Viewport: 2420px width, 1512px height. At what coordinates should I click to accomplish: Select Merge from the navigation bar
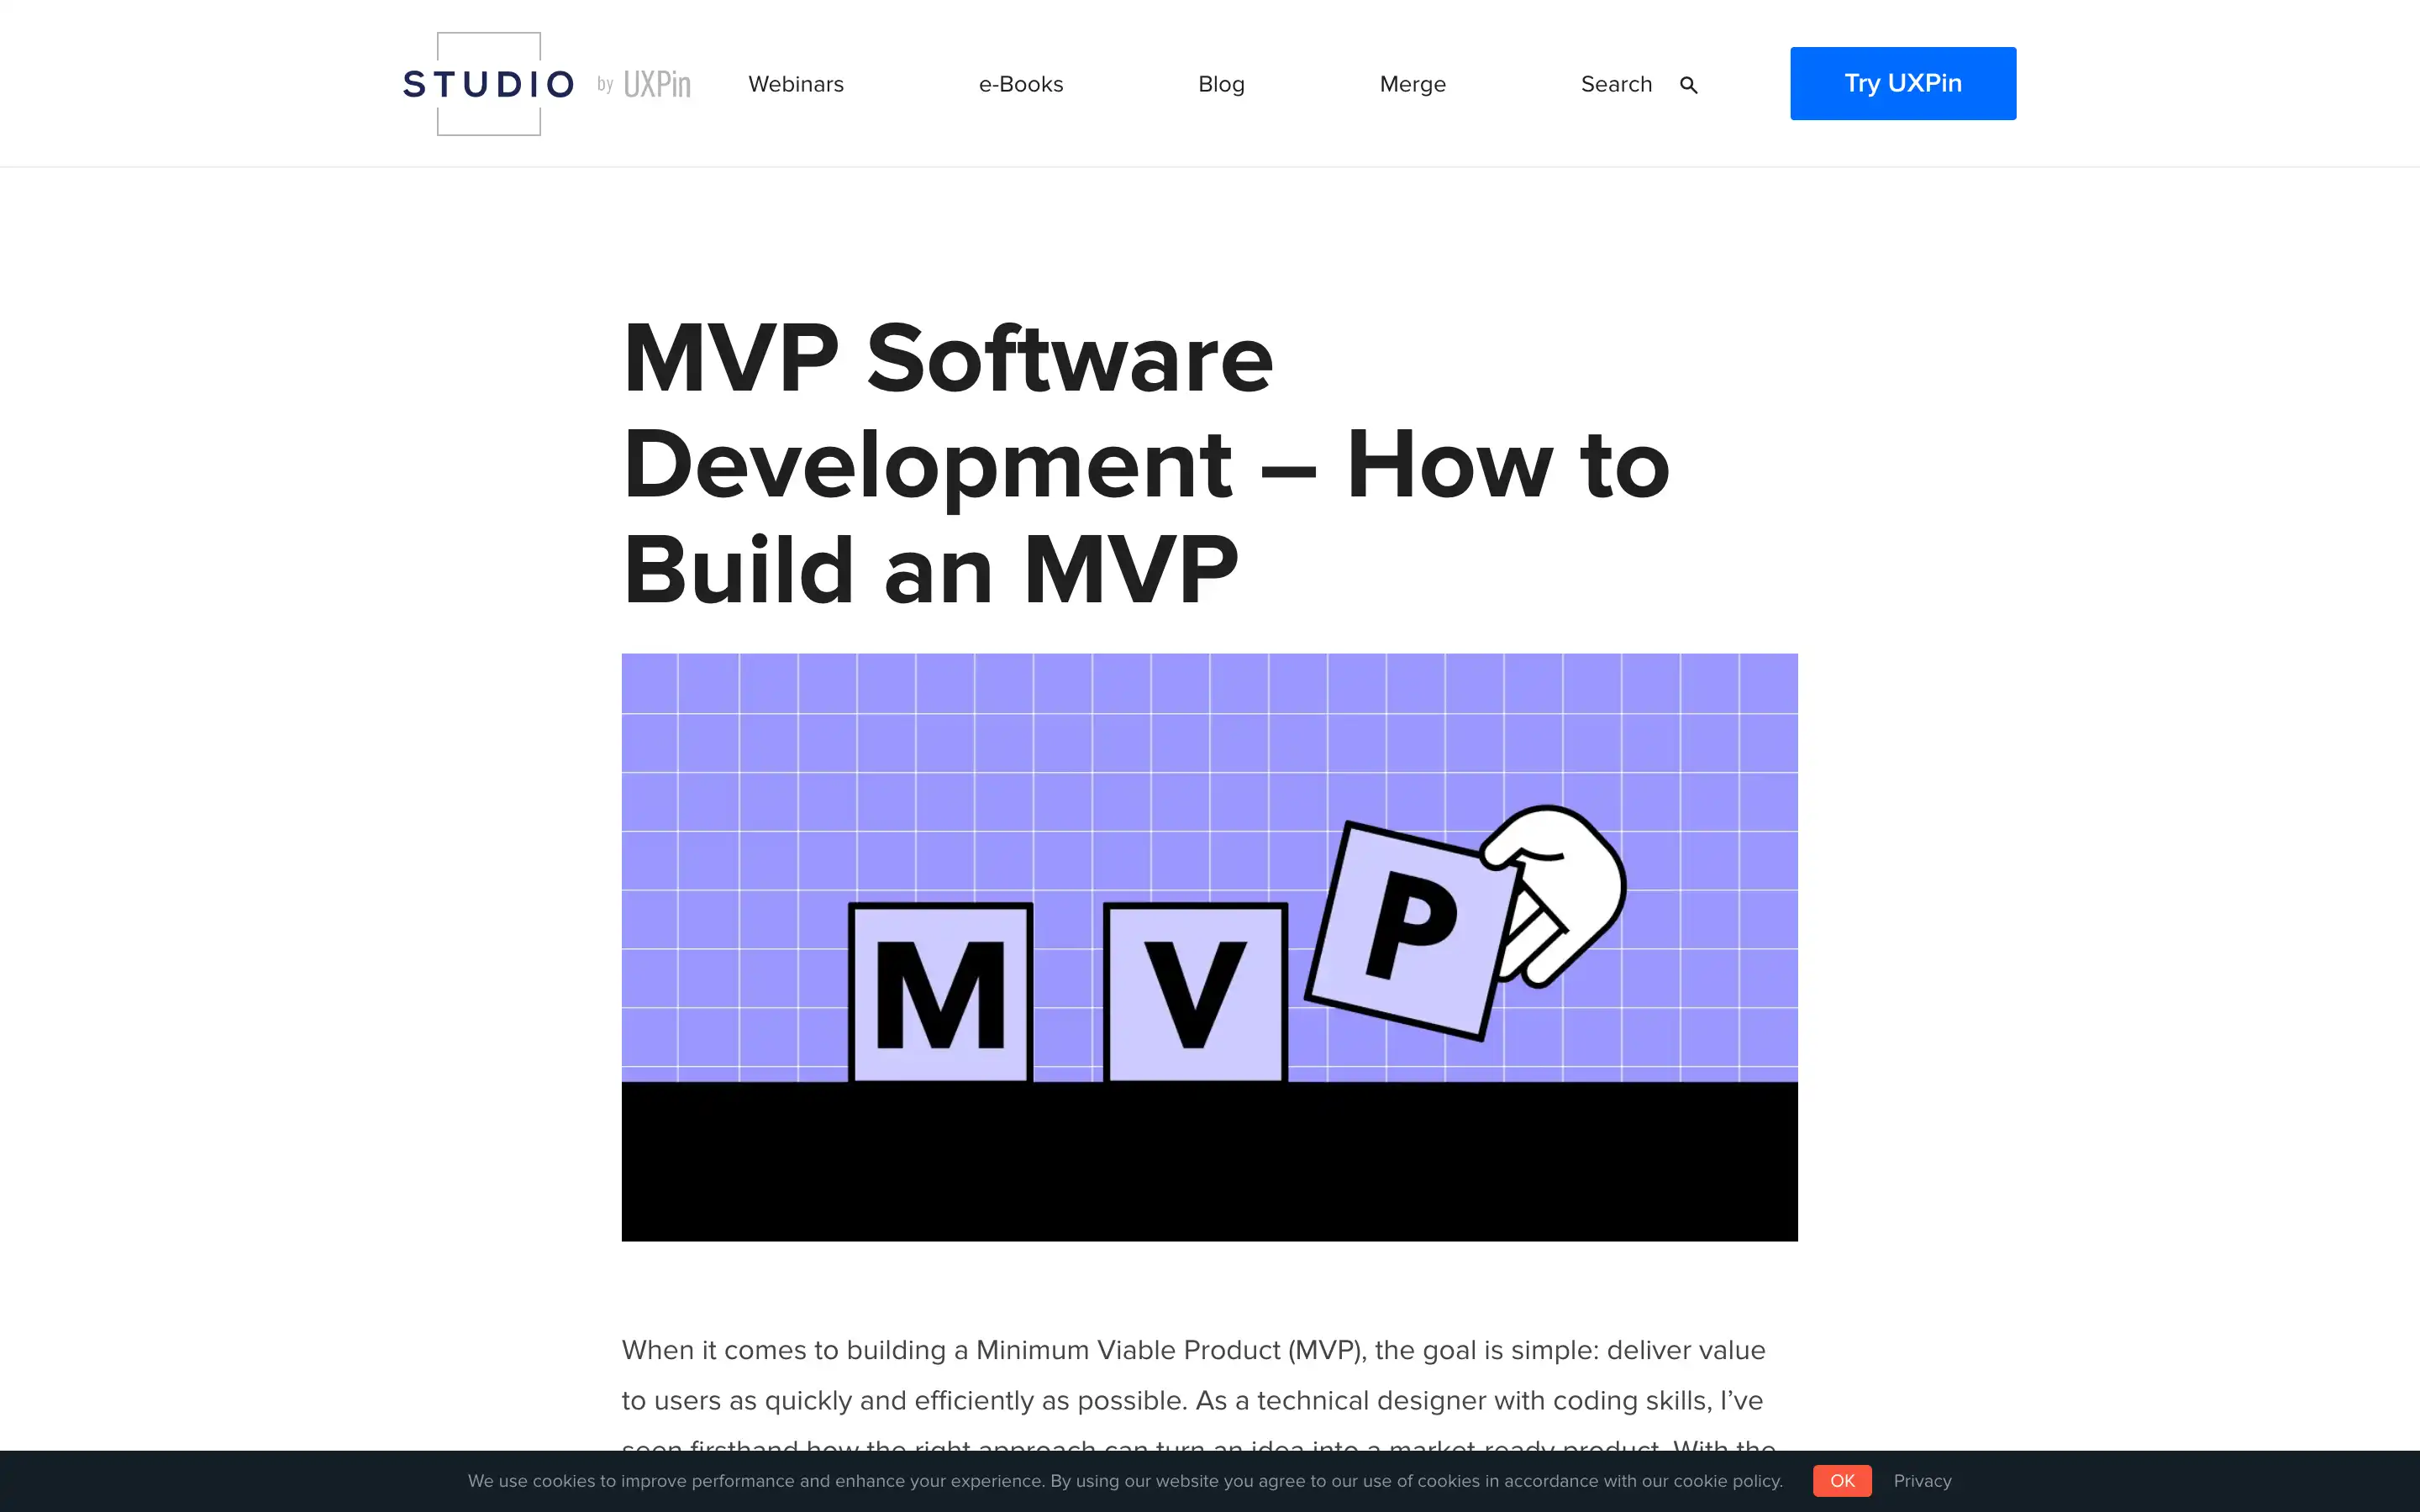point(1412,84)
